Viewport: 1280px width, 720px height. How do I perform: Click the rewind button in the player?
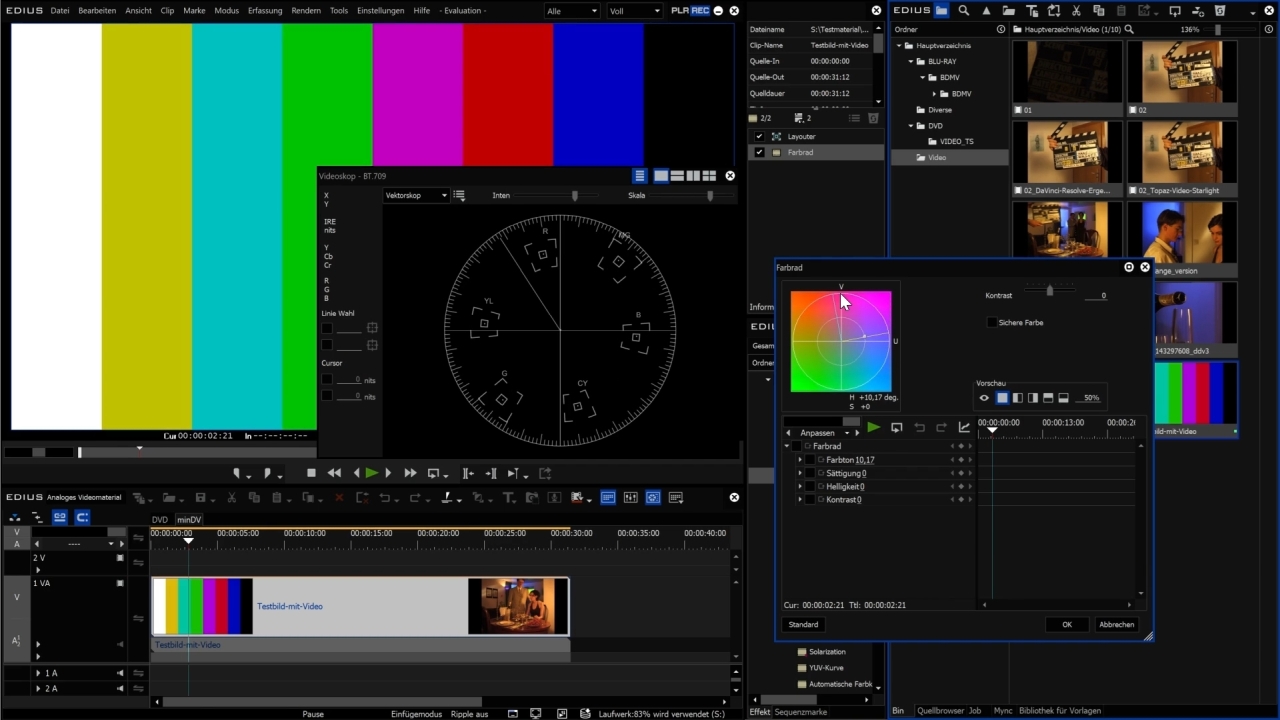pos(334,473)
